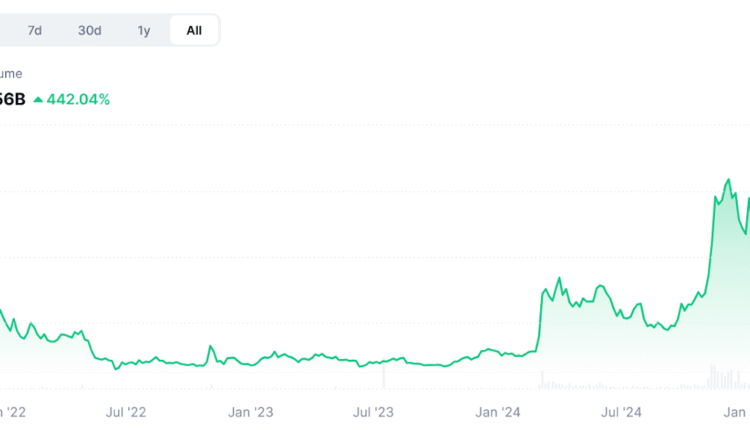The image size is (750, 430).
Task: Click the Jul '23 axis label
Action: tap(374, 411)
